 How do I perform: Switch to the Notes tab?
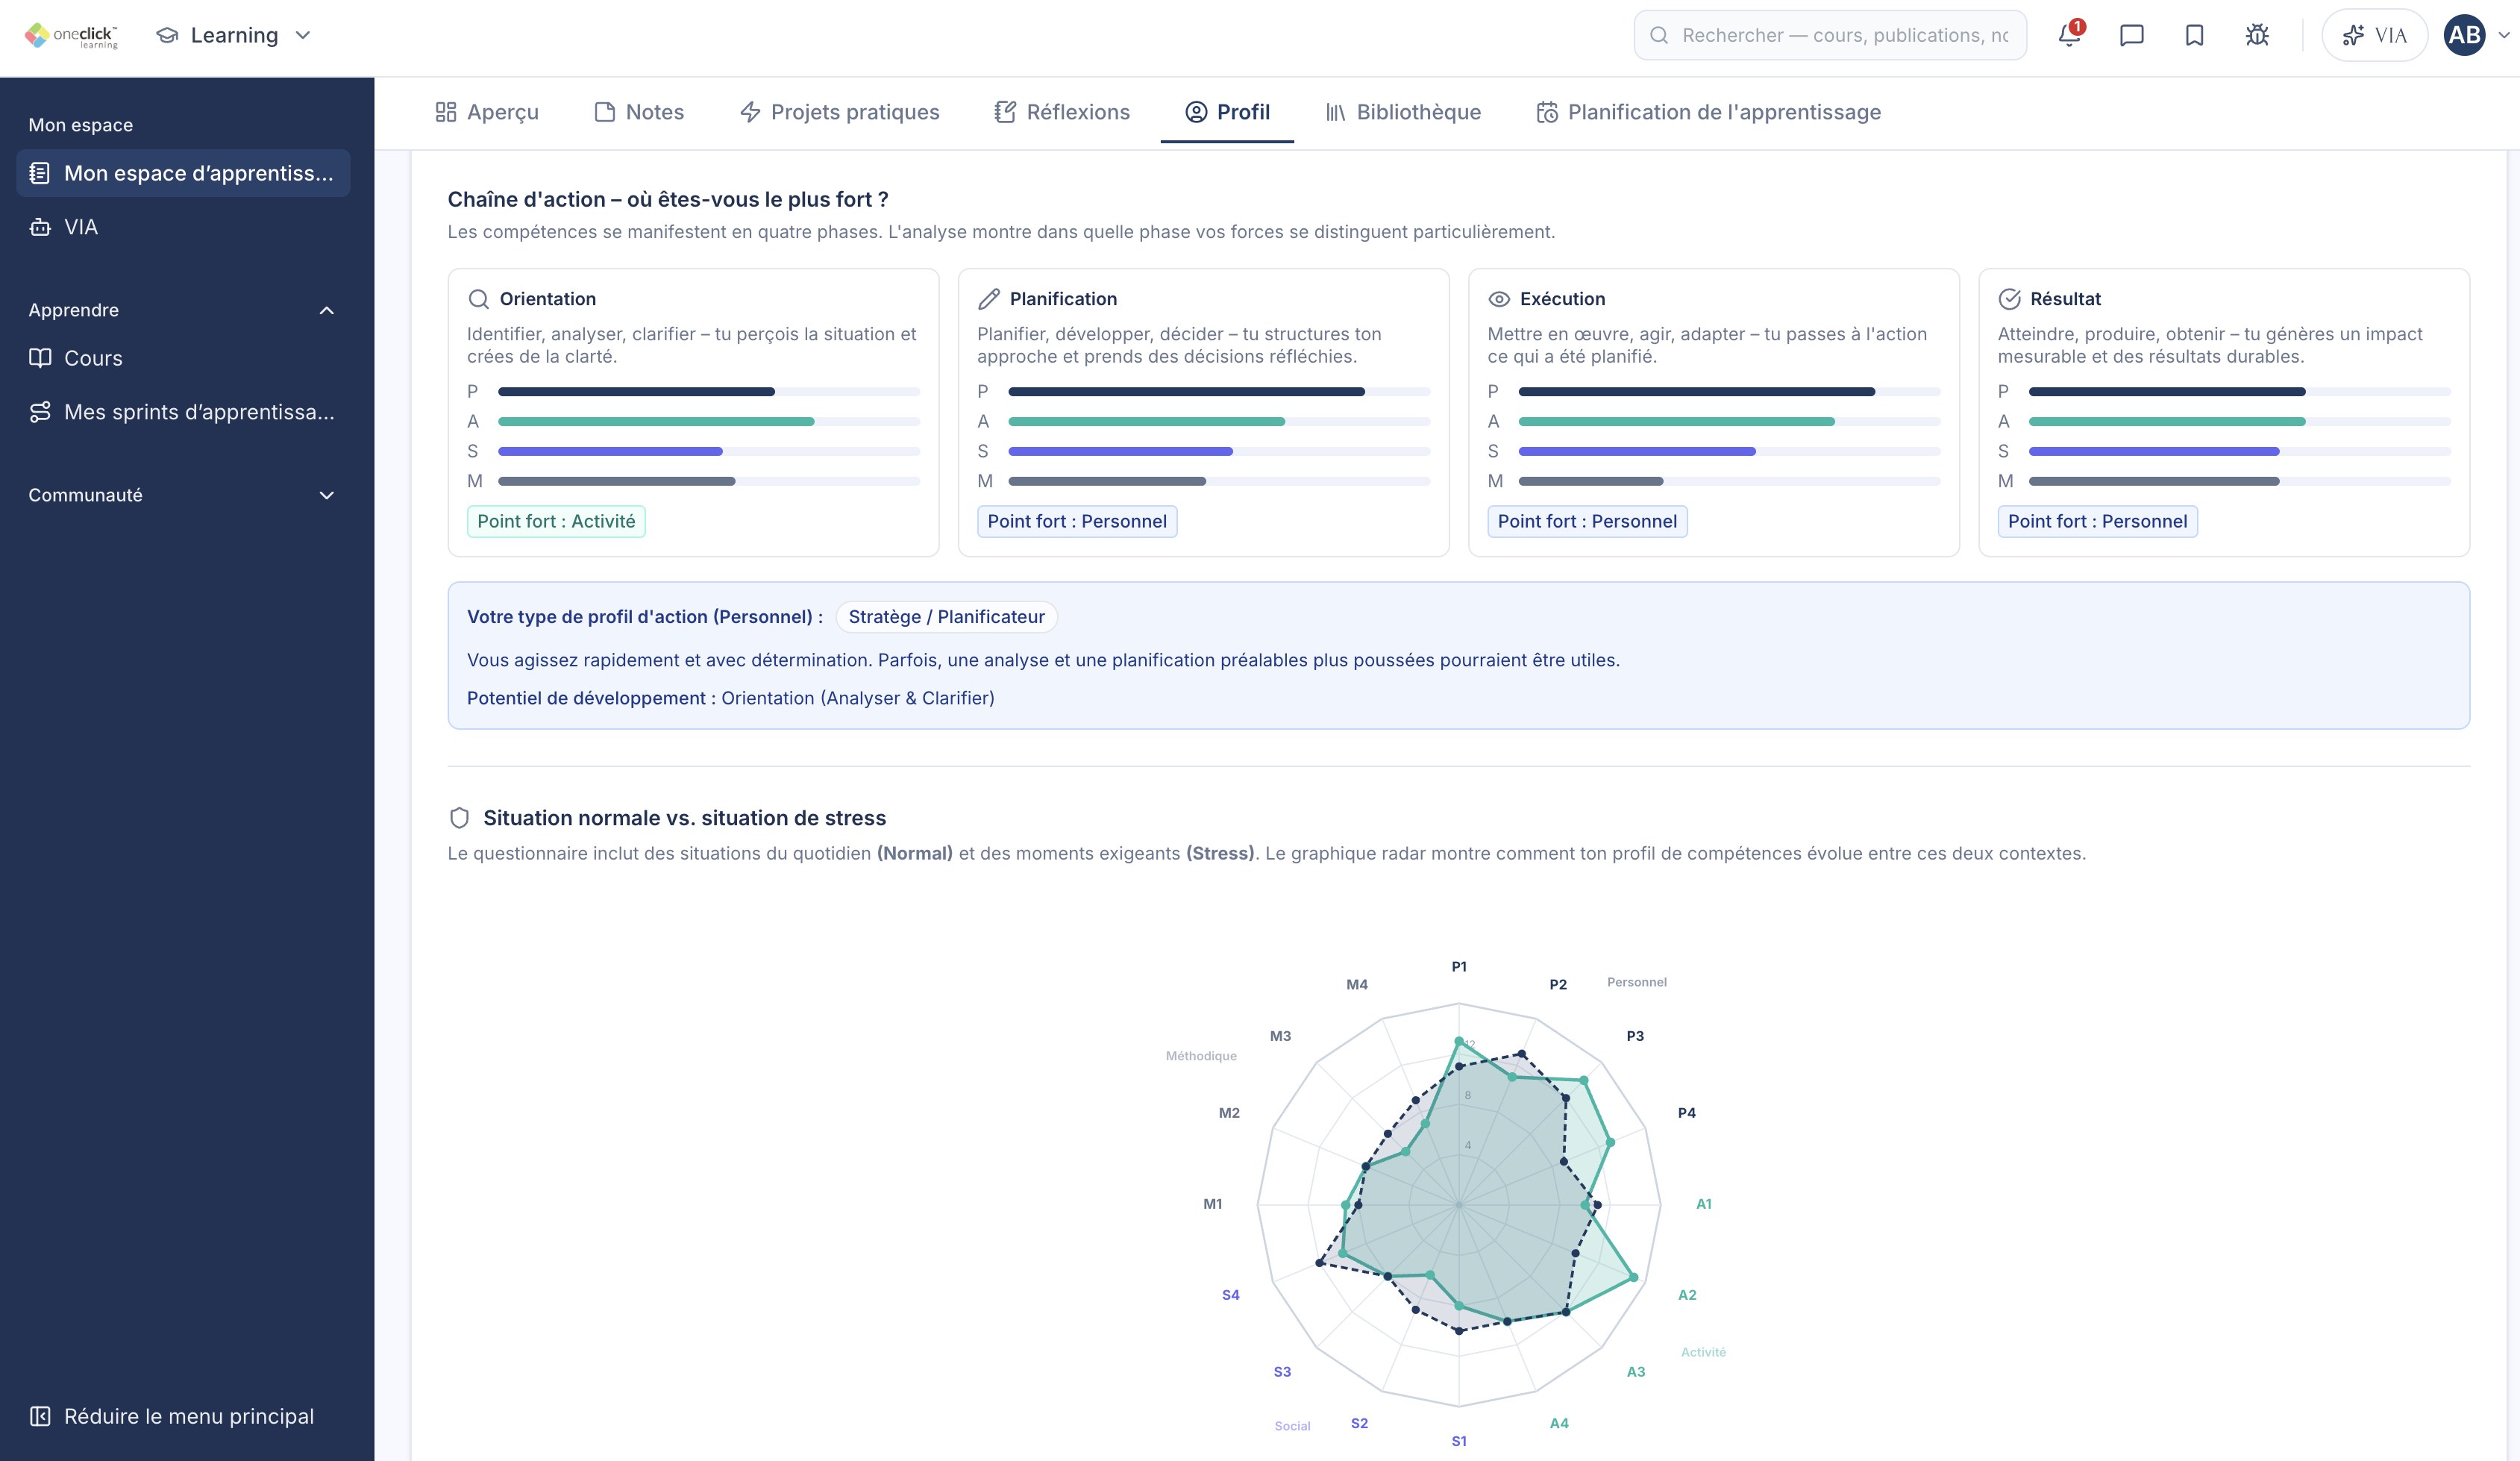(x=639, y=112)
